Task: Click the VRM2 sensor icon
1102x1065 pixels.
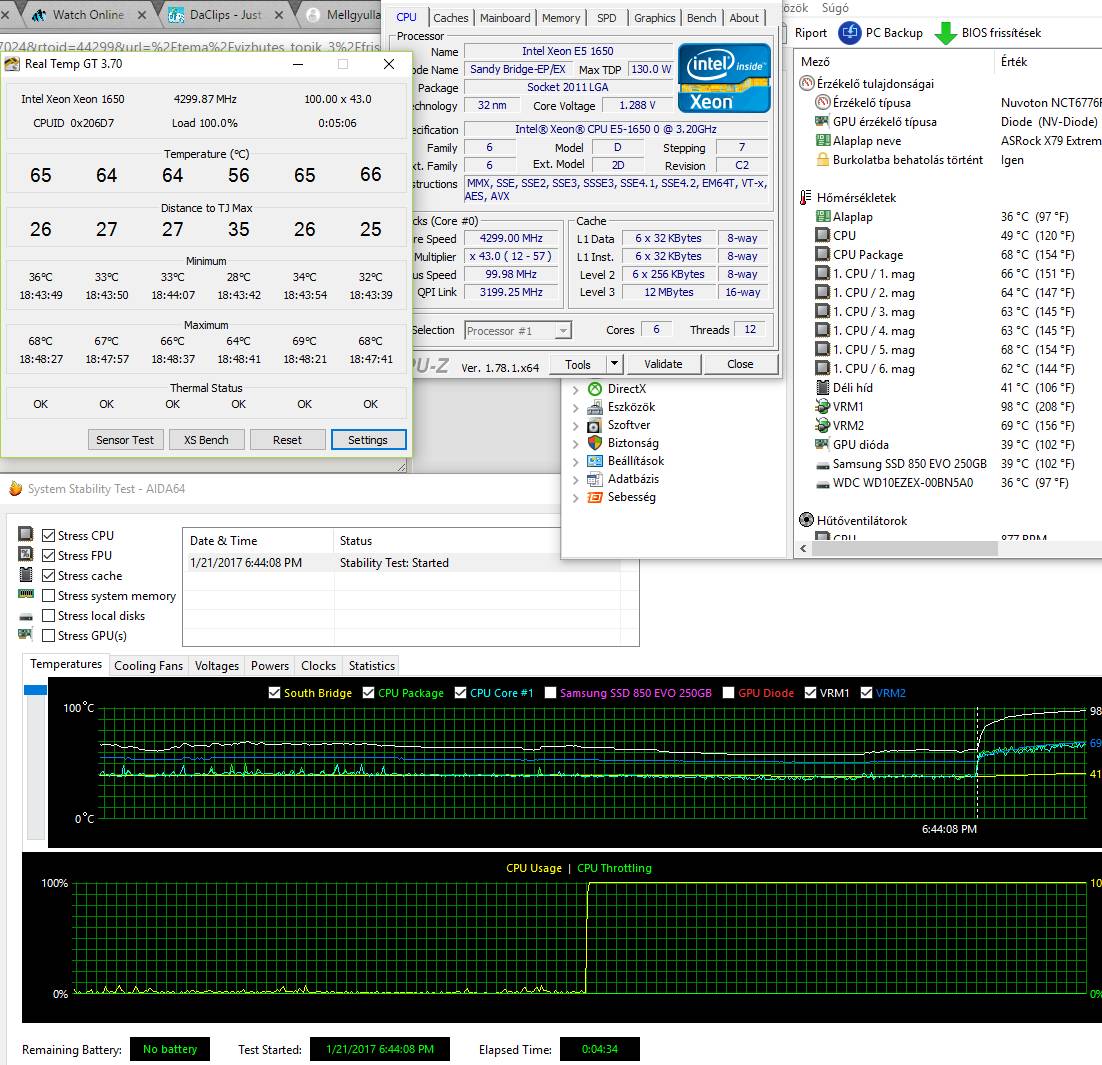Action: click(x=822, y=425)
